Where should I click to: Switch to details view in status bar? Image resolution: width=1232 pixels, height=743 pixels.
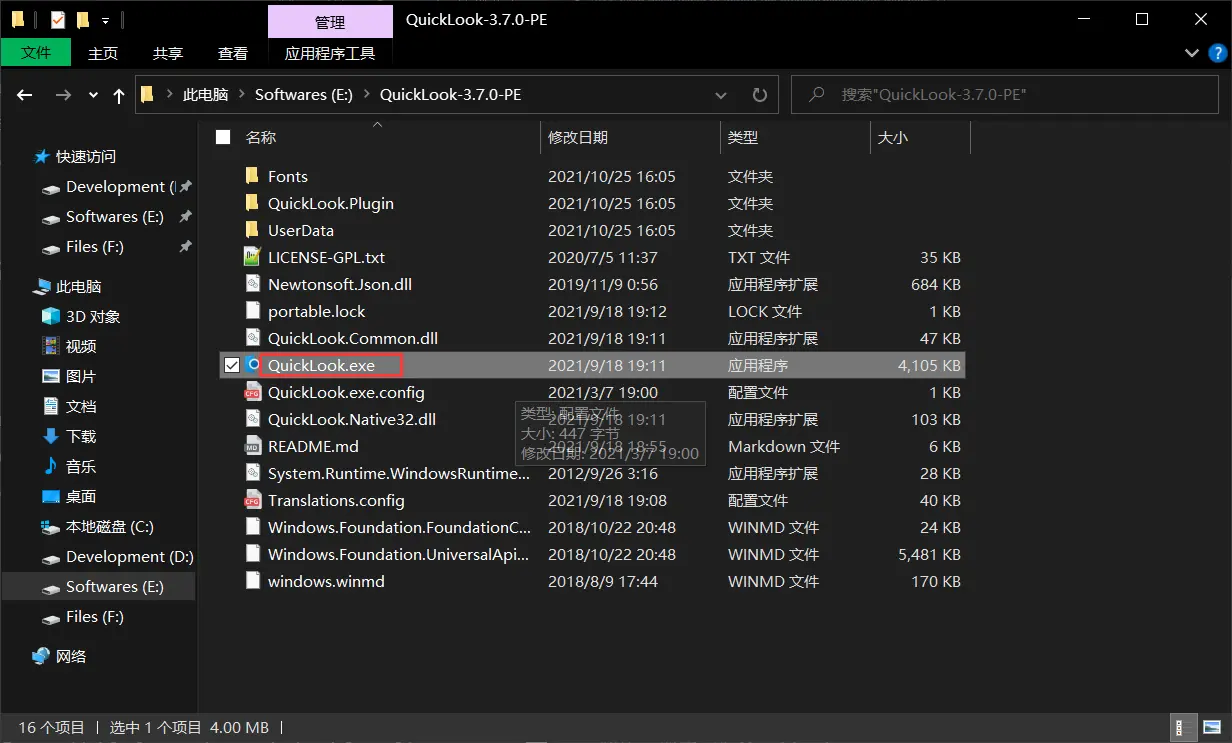tap(1181, 727)
